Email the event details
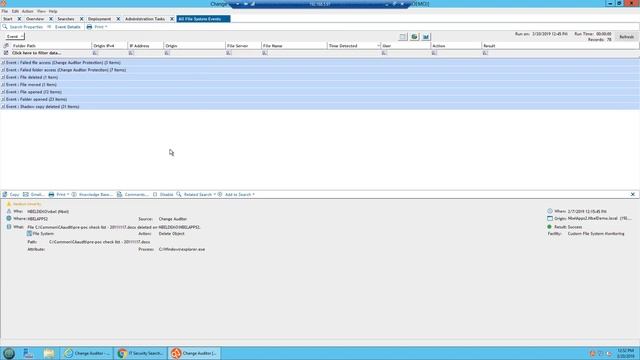 [x=33, y=195]
